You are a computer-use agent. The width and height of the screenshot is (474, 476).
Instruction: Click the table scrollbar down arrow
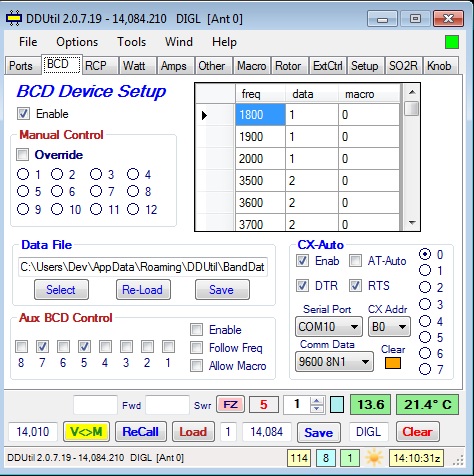click(x=412, y=223)
